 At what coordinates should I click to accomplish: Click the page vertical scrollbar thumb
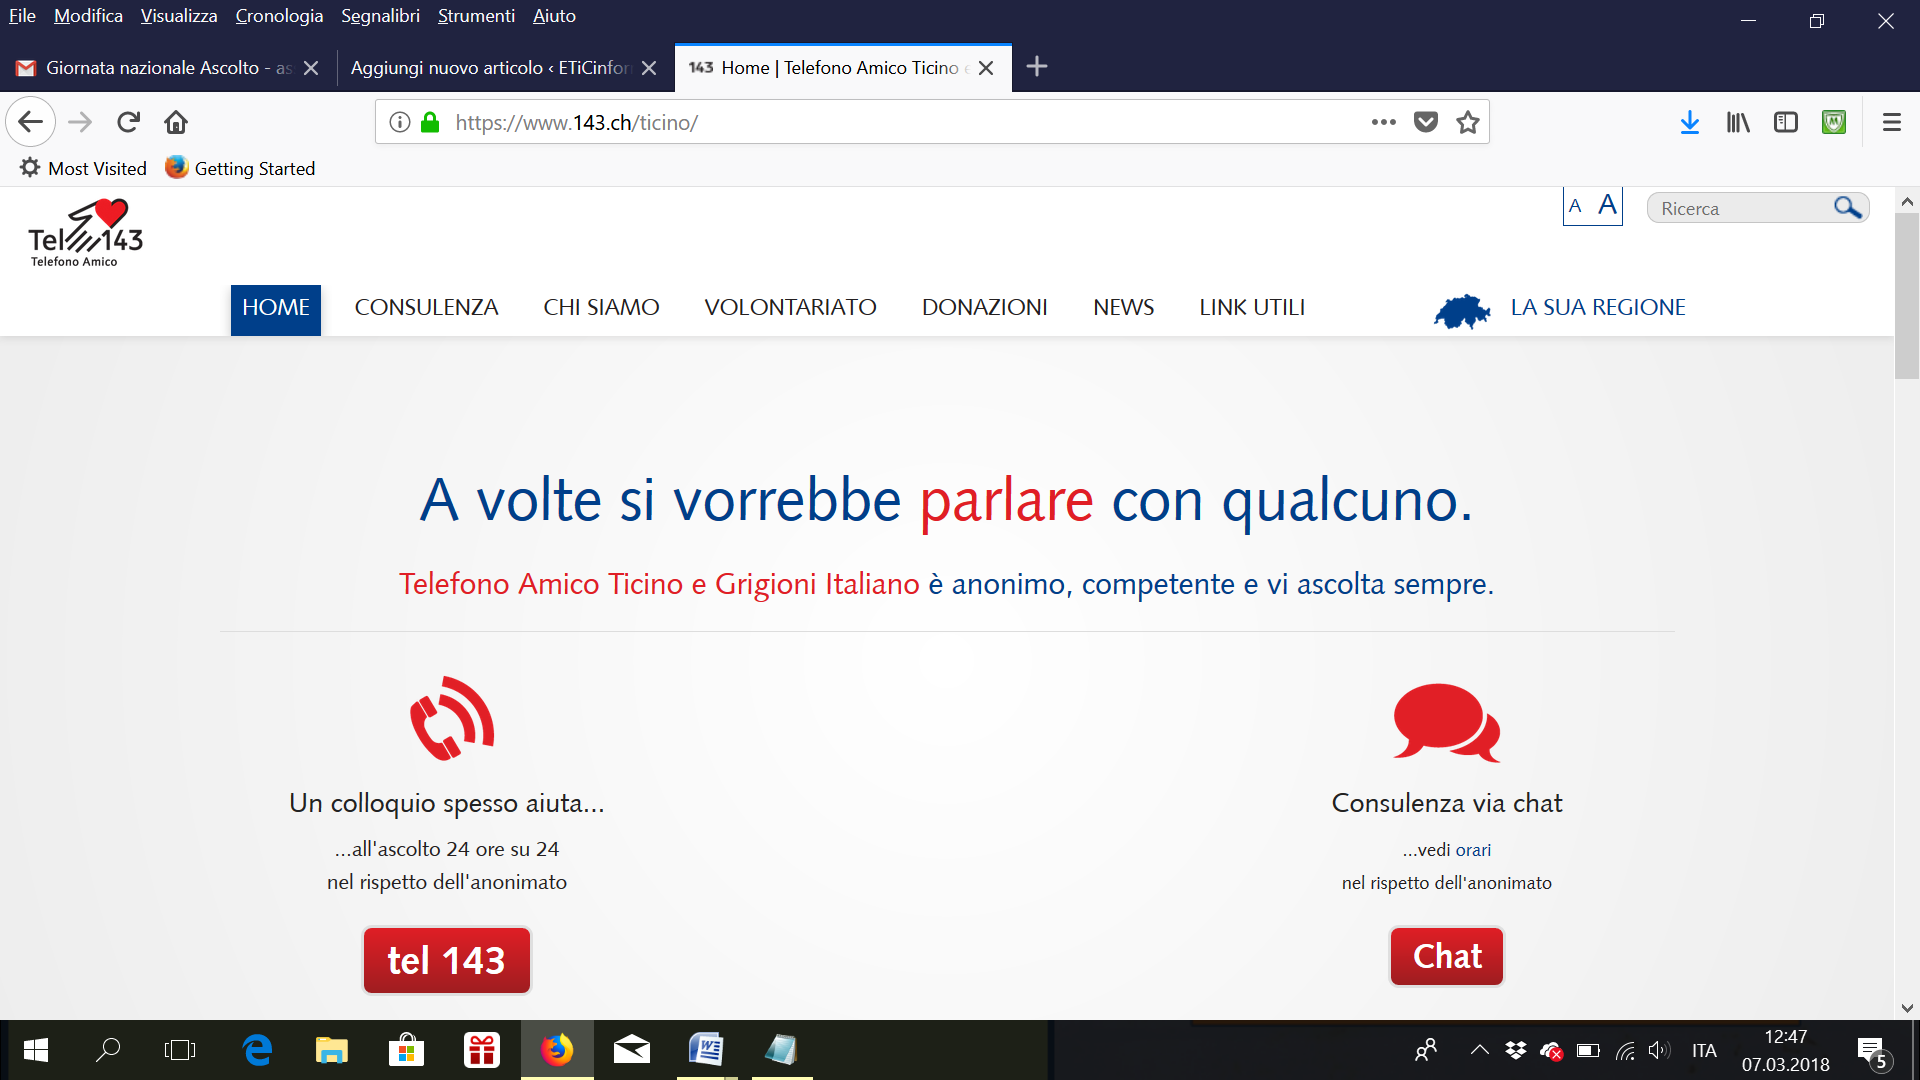tap(1907, 295)
